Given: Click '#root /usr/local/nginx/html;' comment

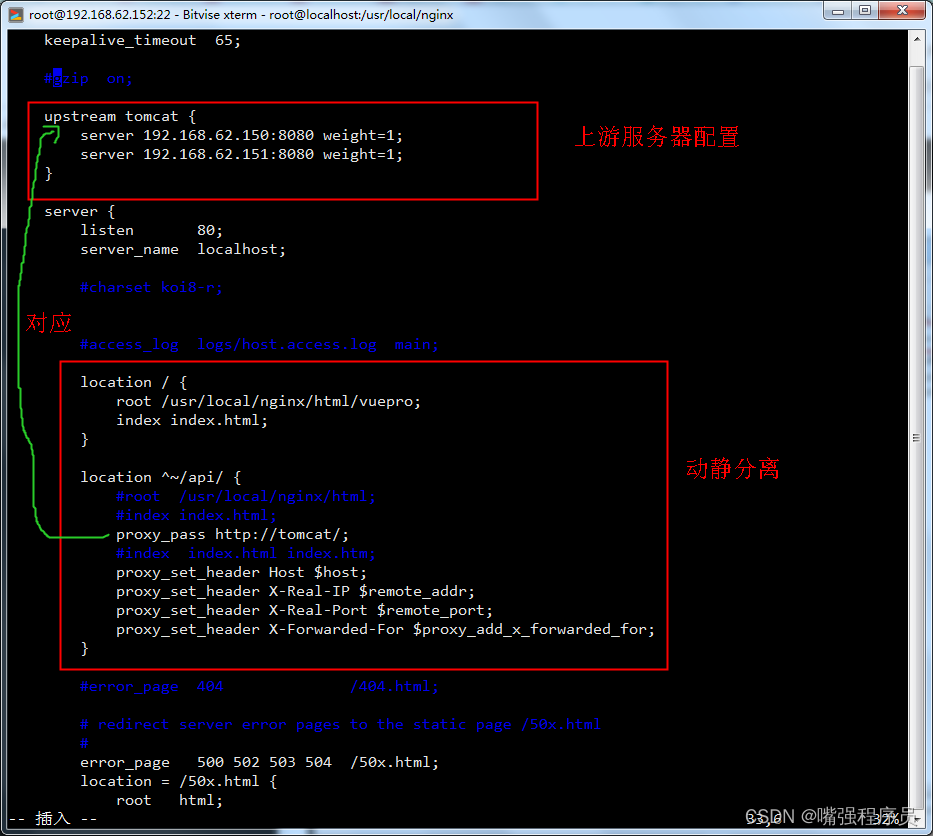Looking at the screenshot, I should [246, 497].
